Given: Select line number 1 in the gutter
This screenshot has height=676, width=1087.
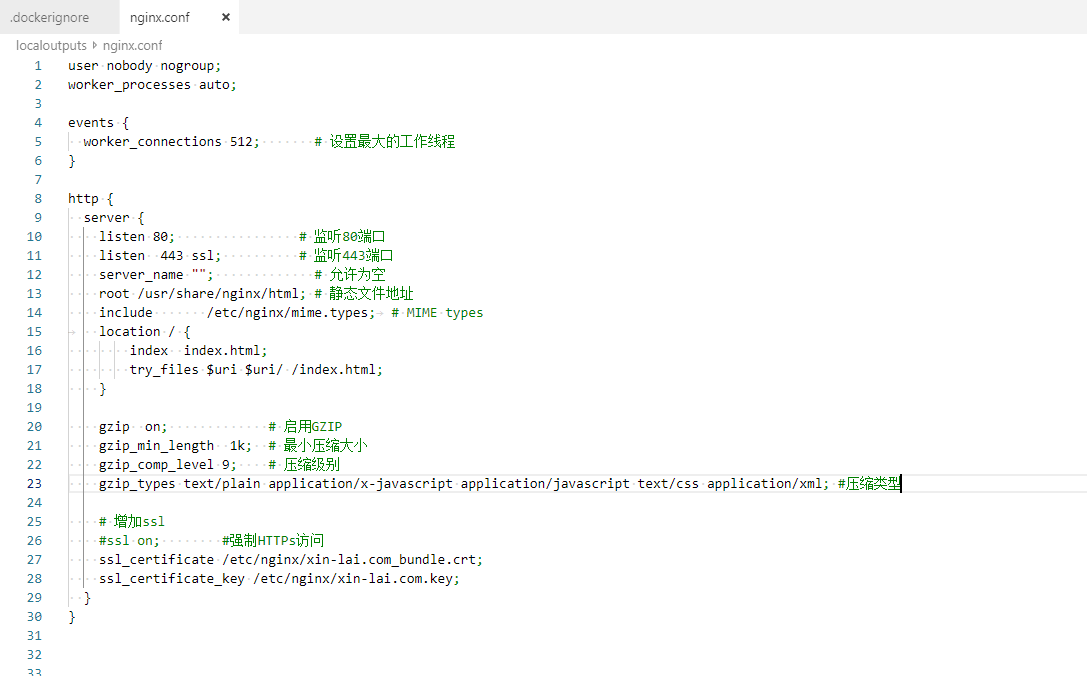Looking at the screenshot, I should point(38,66).
